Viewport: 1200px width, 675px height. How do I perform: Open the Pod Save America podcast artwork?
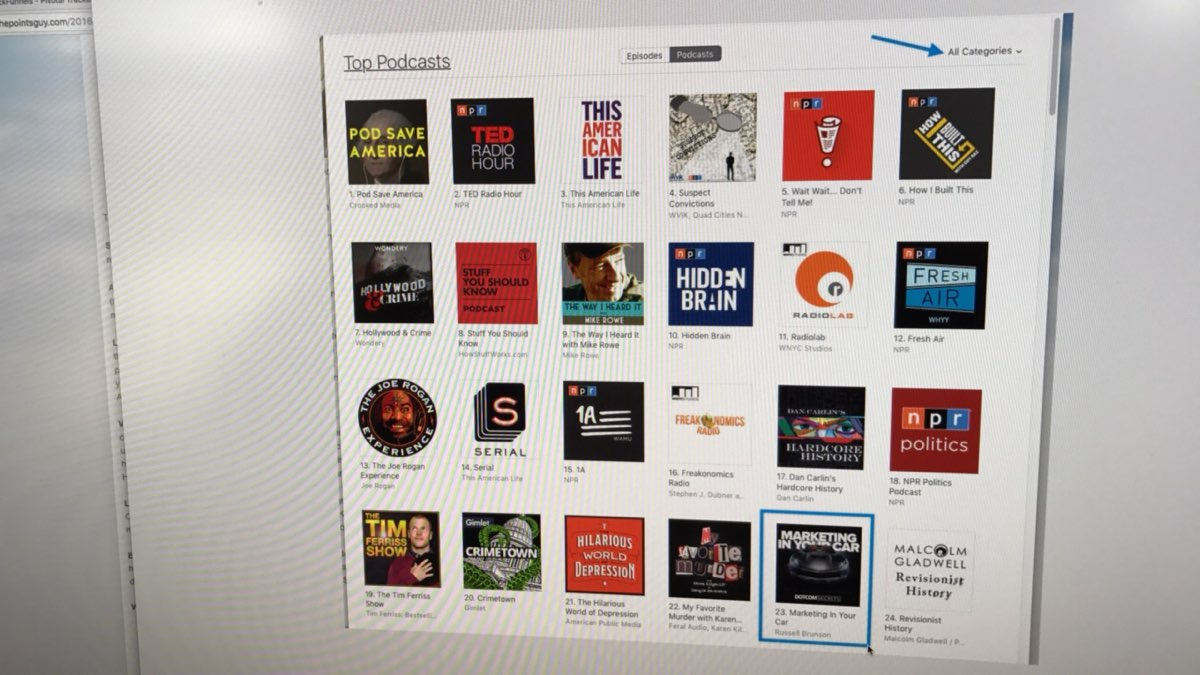click(x=386, y=141)
